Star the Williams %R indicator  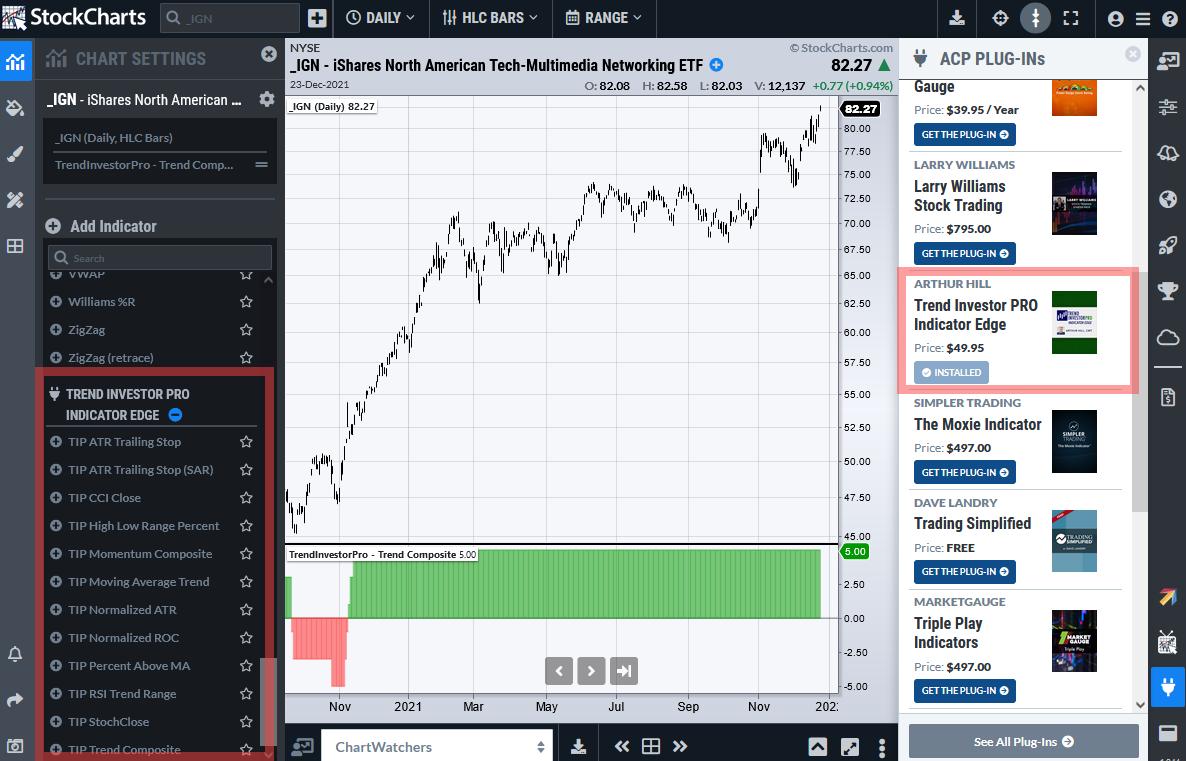(246, 302)
